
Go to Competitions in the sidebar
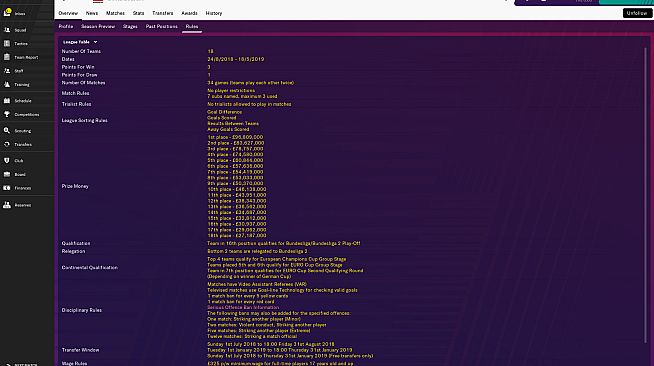tap(27, 114)
